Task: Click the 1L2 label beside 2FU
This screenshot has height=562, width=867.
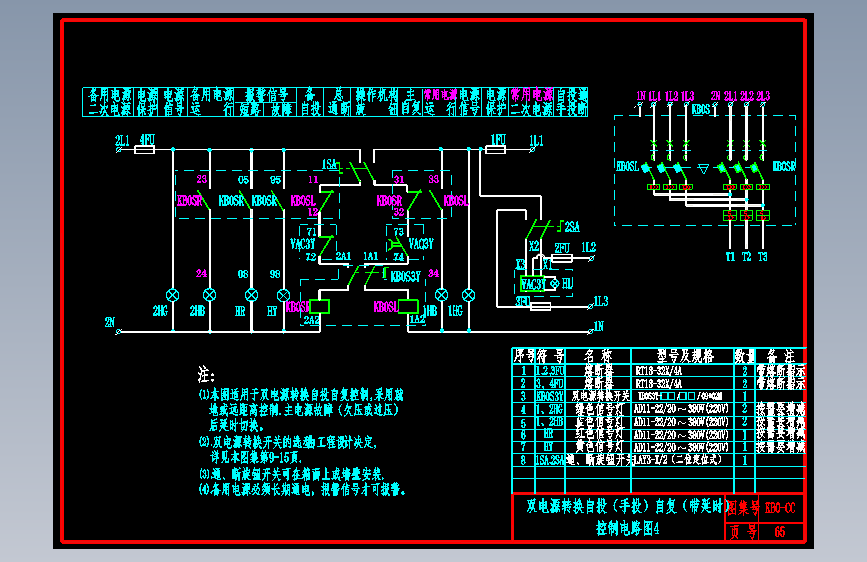Action: point(589,247)
